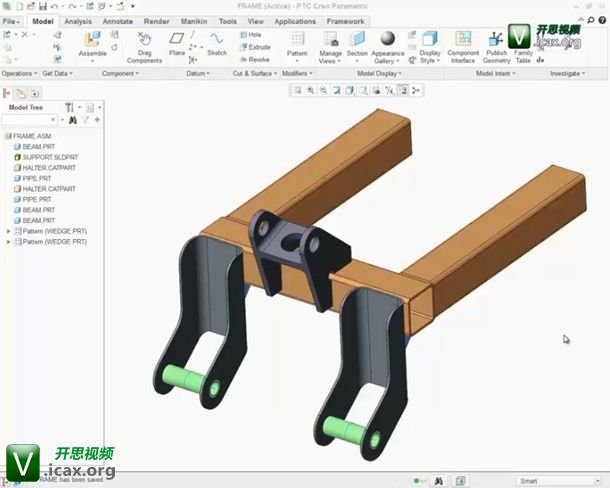Switch to the Tools tab

(x=227, y=21)
